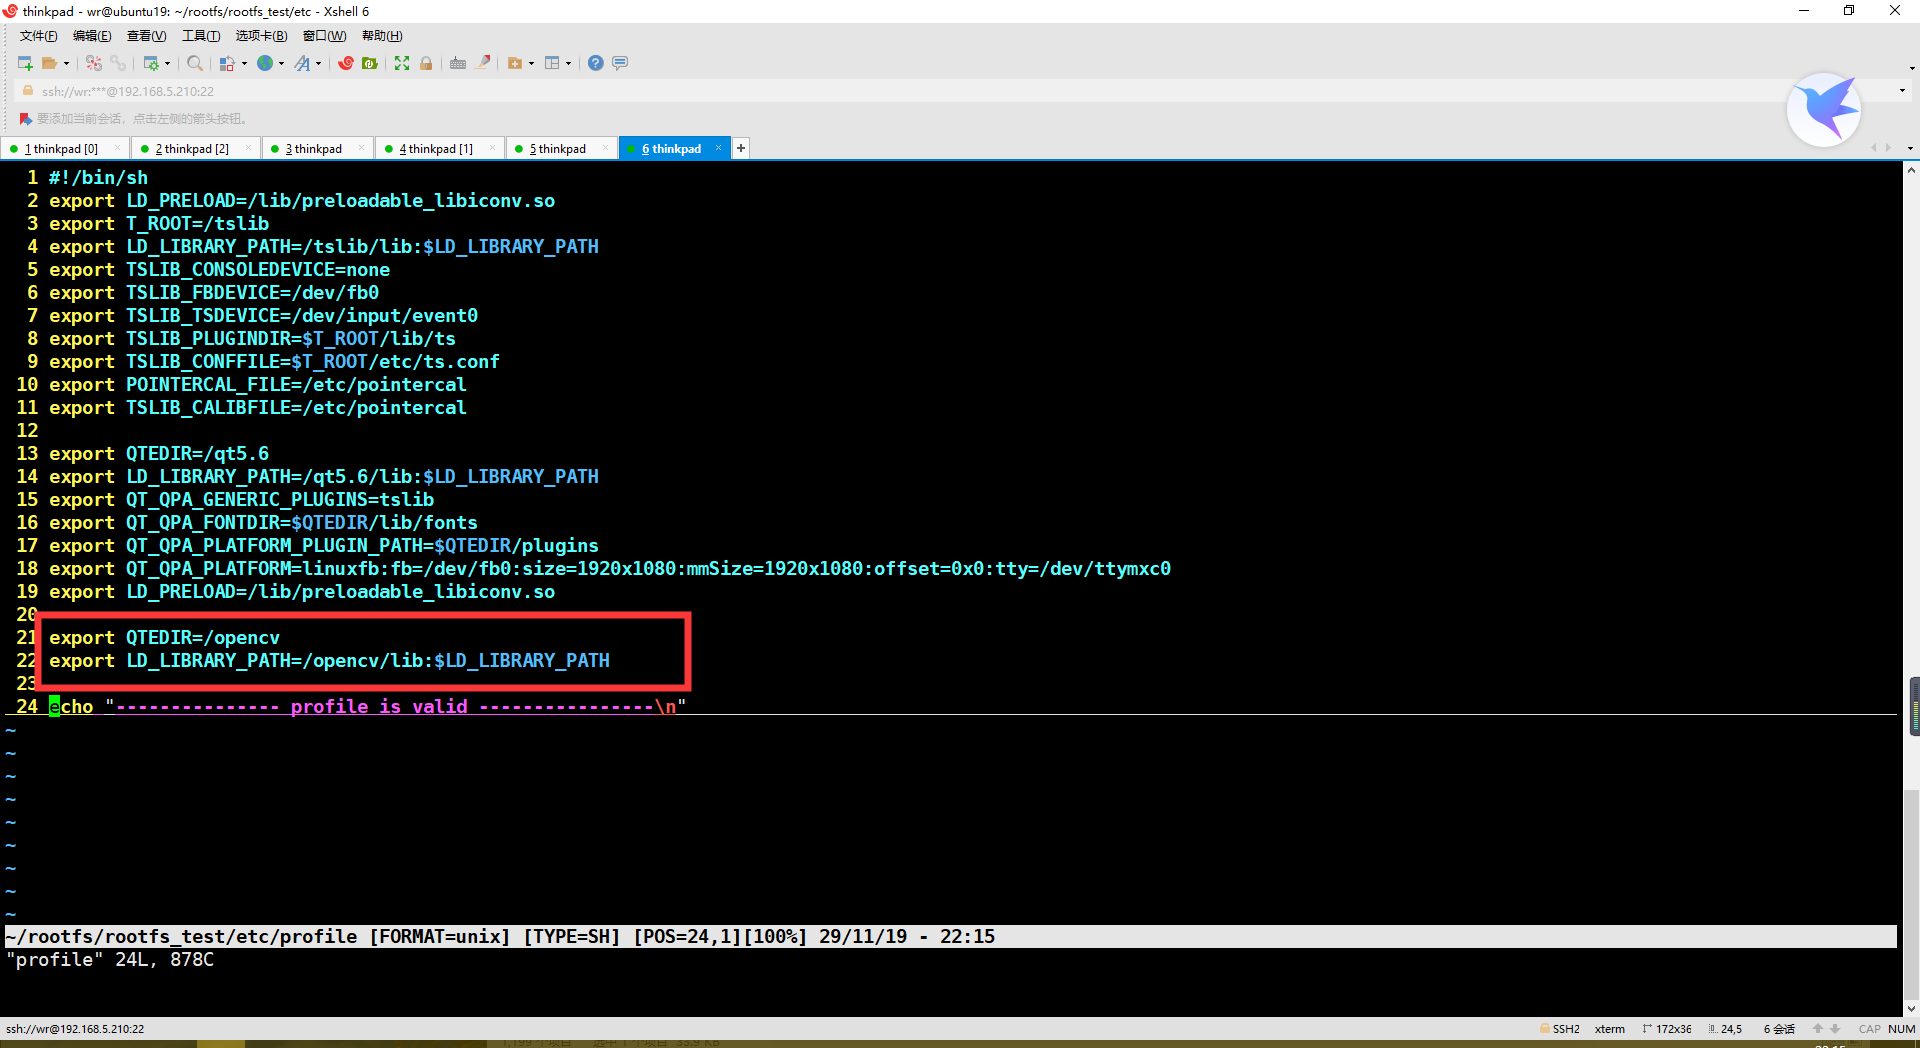Create a new session
1920x1048 pixels.
coord(24,63)
